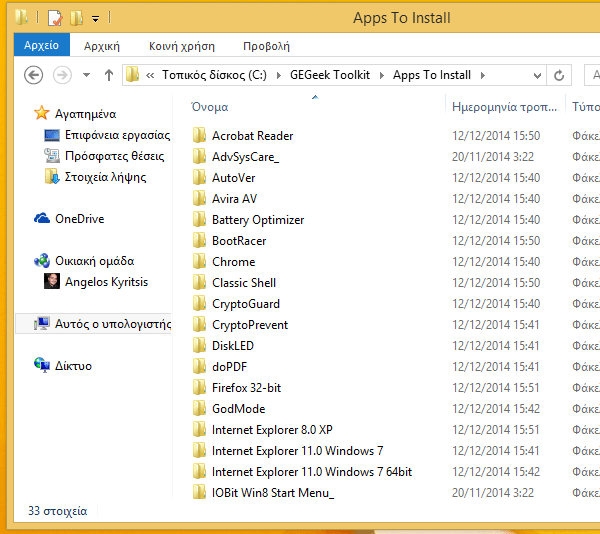Click the system folder icon in title bar
The width and height of the screenshot is (600, 534).
pos(22,17)
